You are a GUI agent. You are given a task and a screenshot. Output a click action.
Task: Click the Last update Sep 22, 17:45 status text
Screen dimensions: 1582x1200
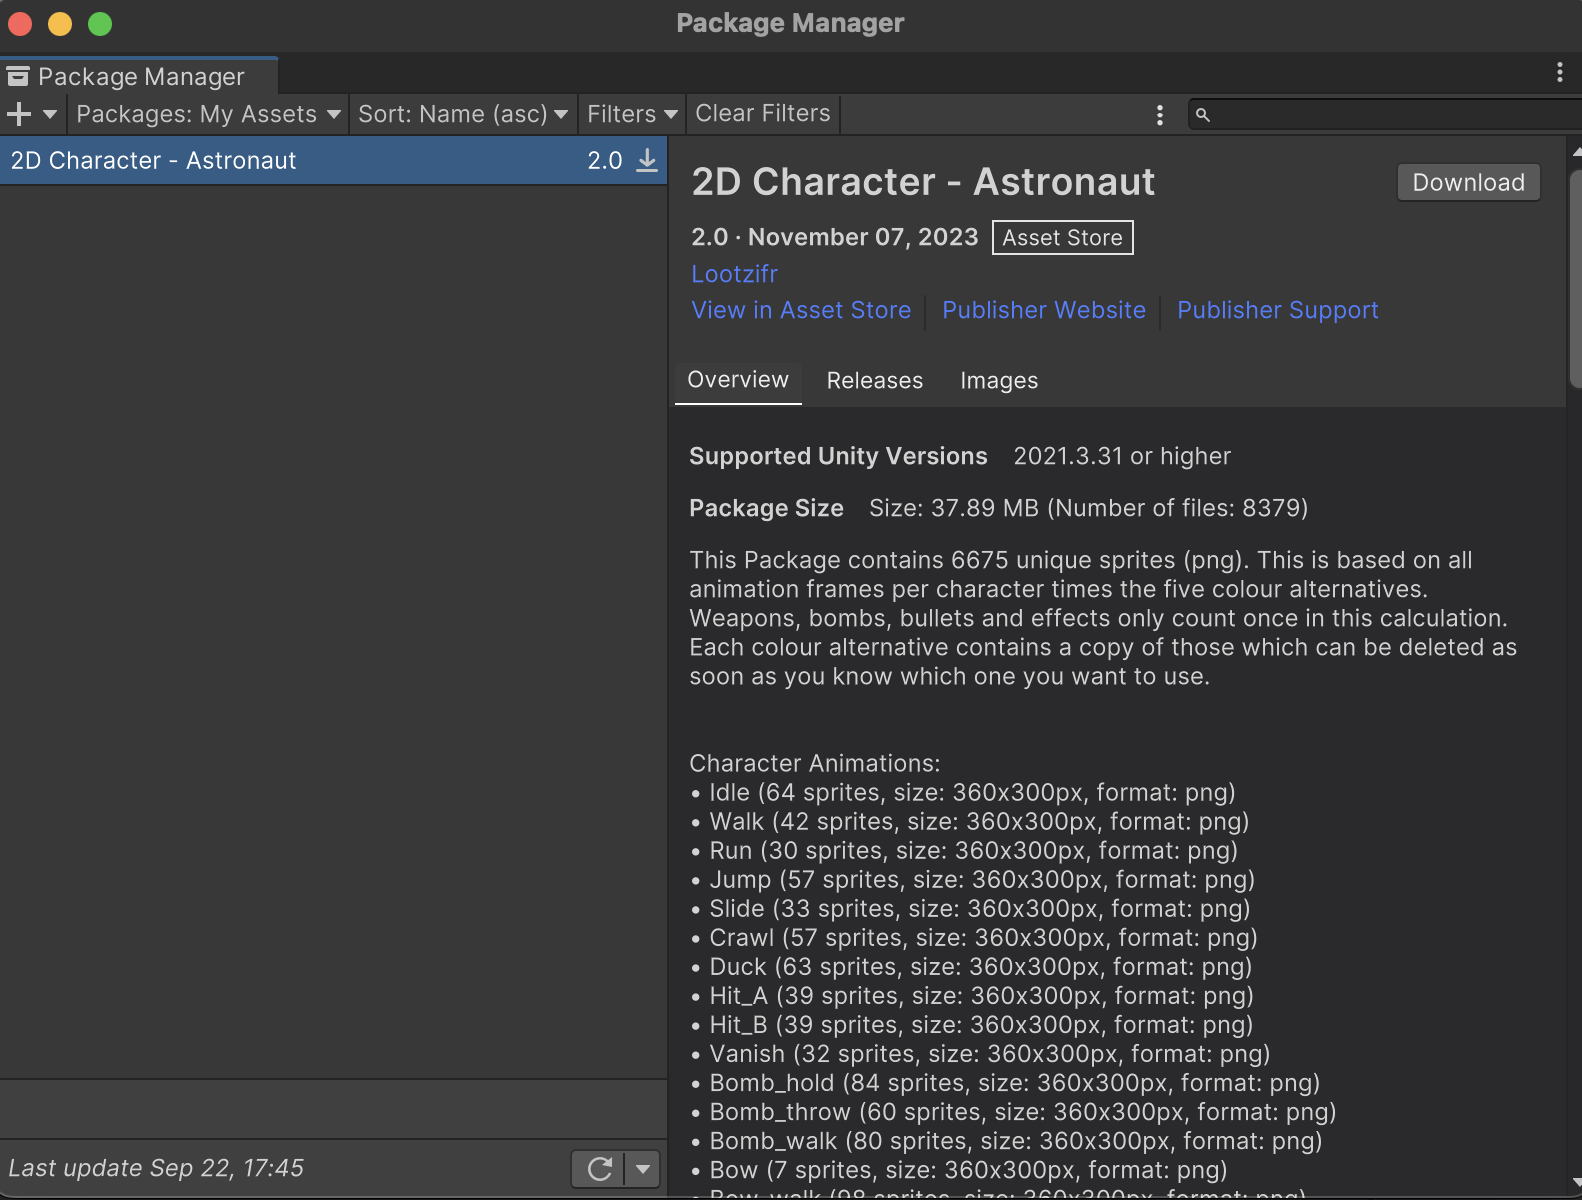coord(156,1168)
